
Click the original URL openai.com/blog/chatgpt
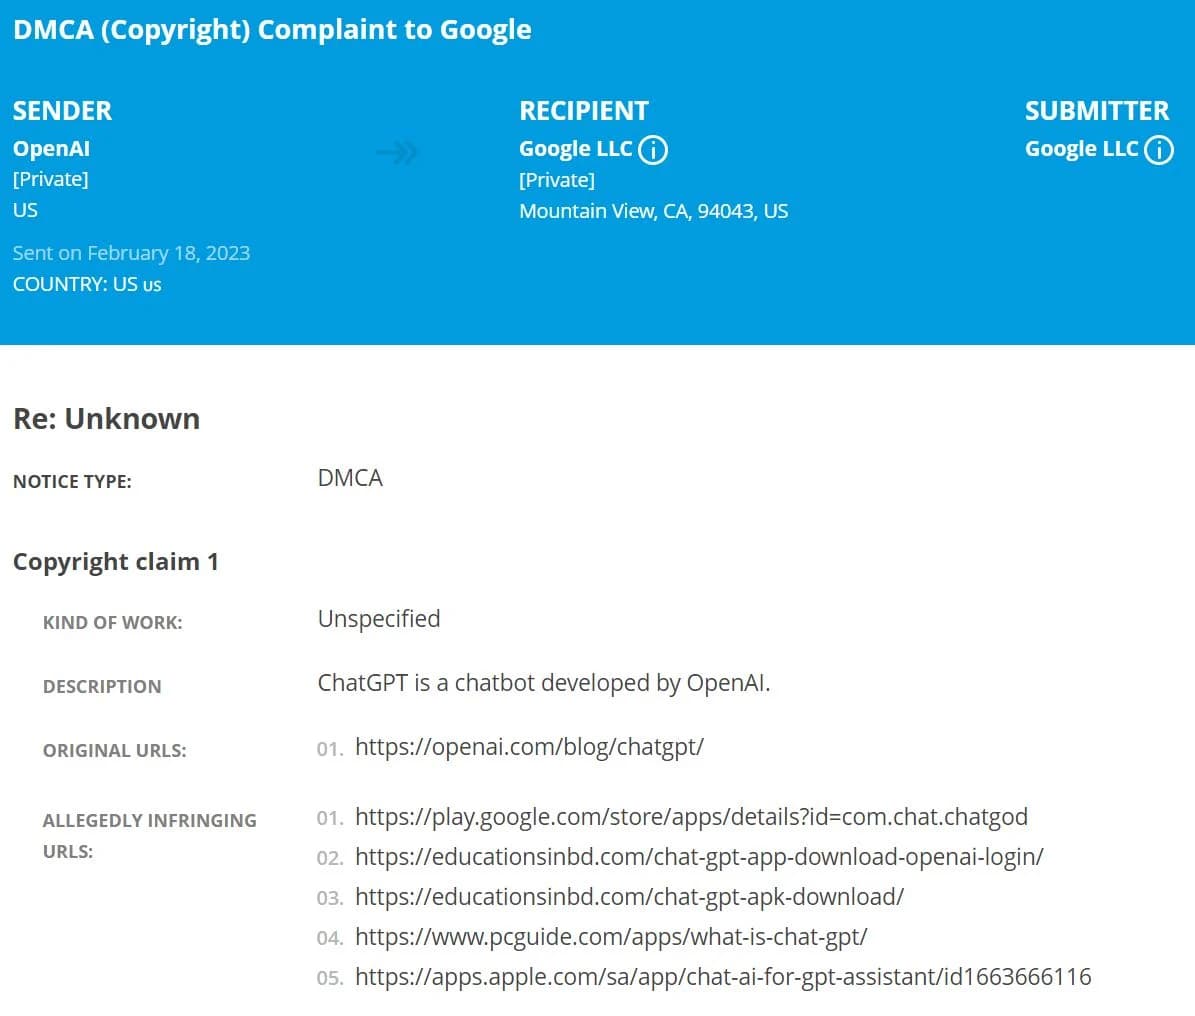coord(529,747)
